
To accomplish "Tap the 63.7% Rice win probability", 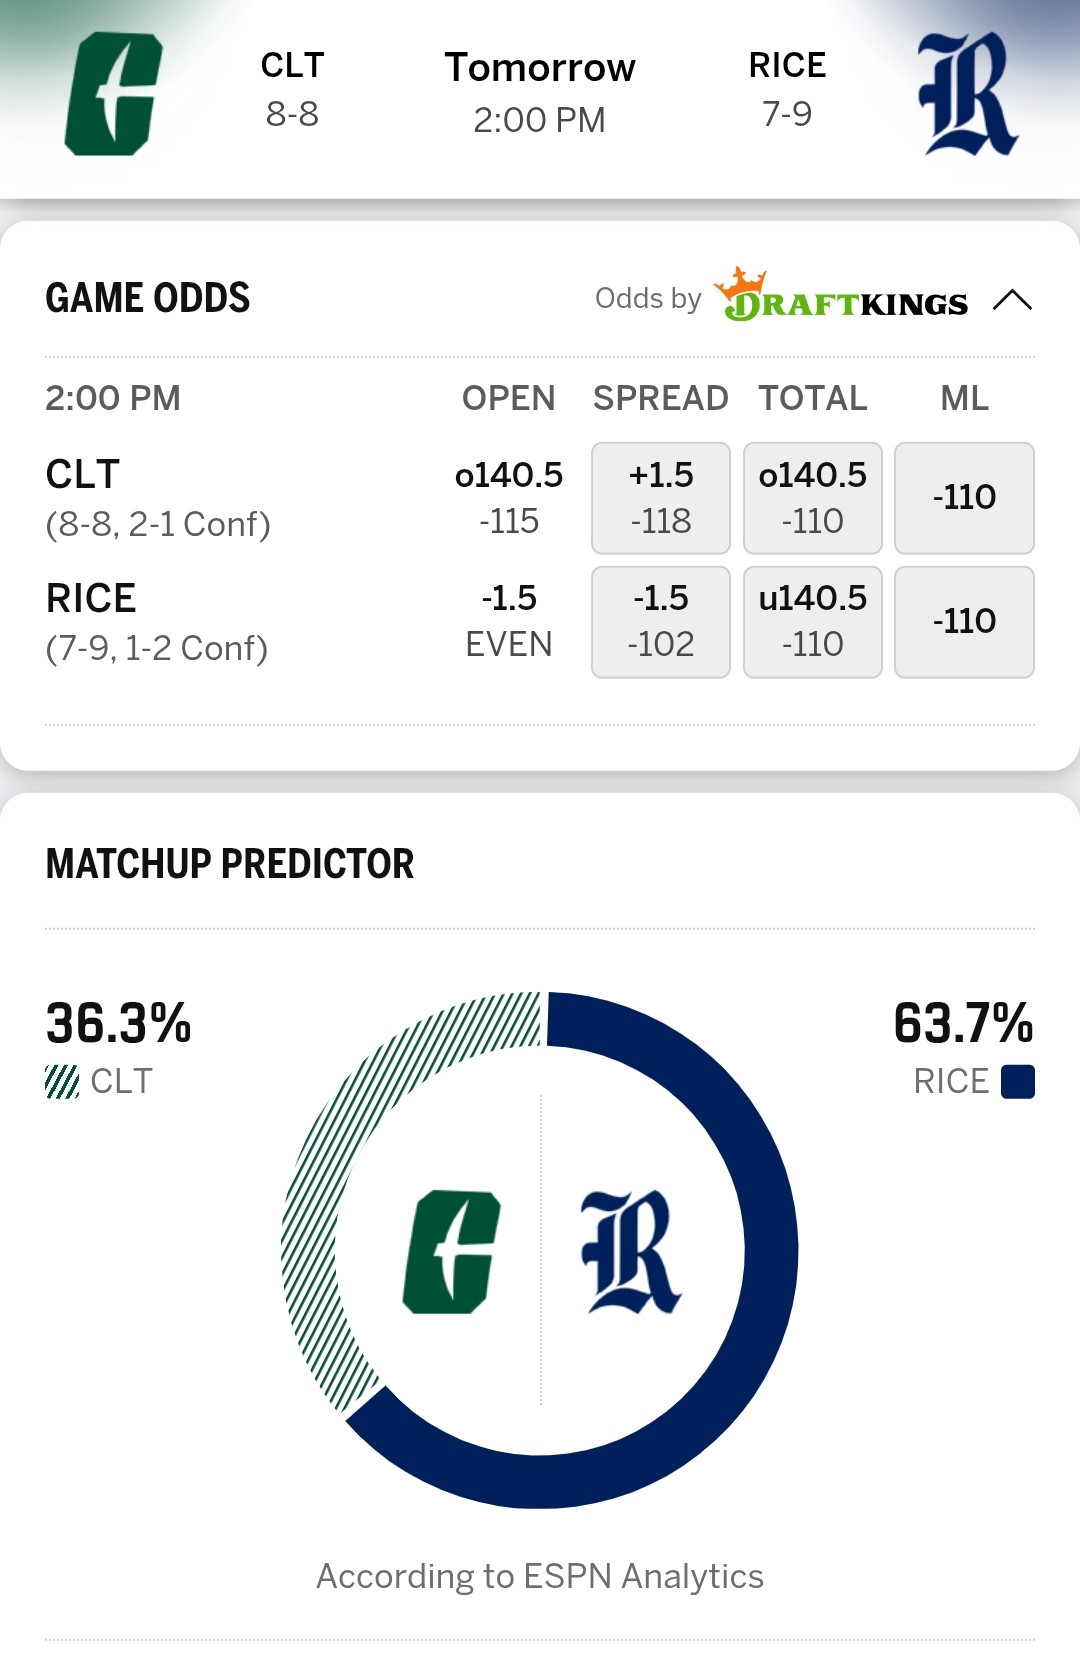I will click(963, 1023).
